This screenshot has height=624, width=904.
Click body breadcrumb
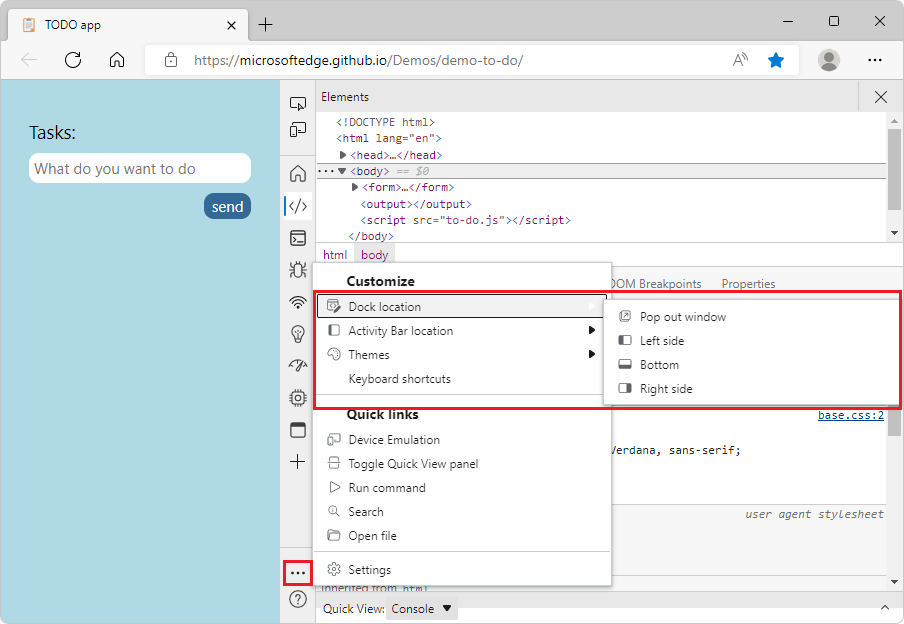375,255
